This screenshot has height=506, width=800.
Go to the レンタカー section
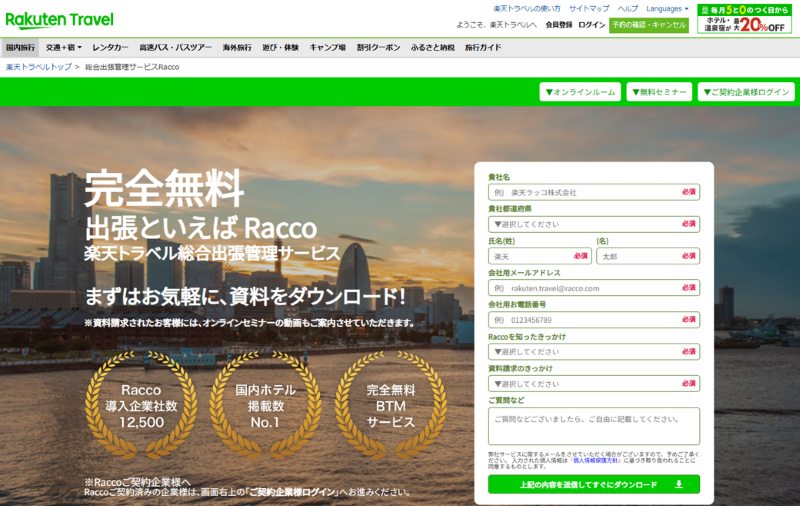point(110,47)
